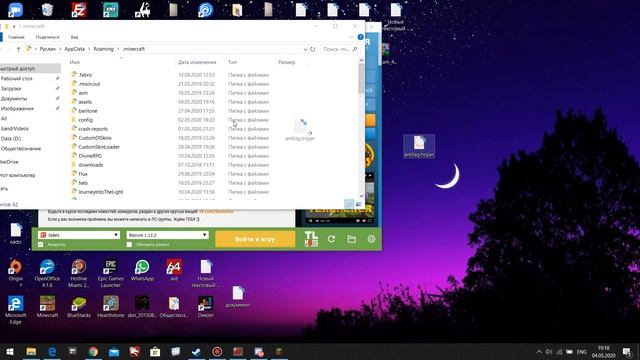Toggle the 'Обновить клиент' checkbox
This screenshot has width=640, height=360.
(x=129, y=244)
